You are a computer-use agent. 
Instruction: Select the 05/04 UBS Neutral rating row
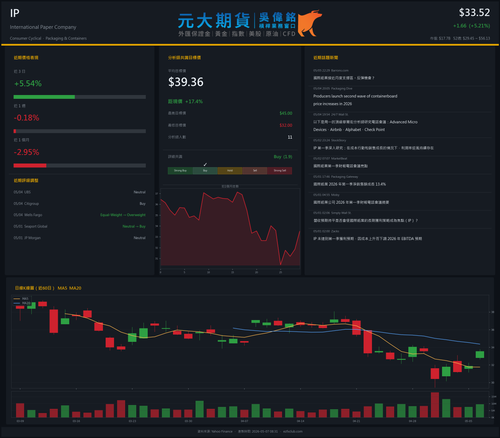click(x=80, y=192)
